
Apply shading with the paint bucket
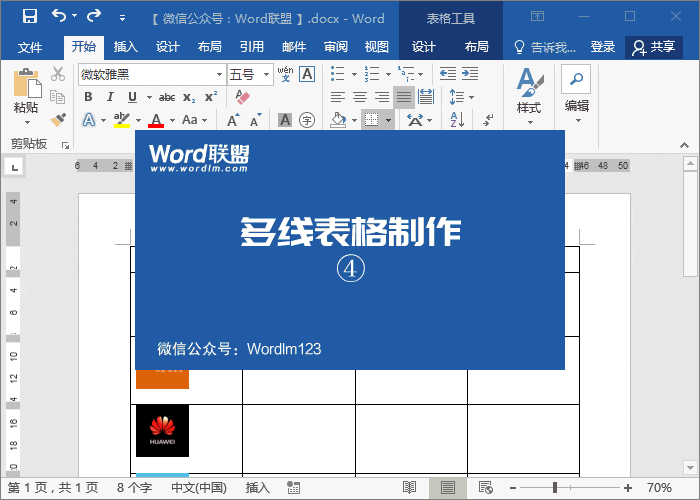coord(338,120)
